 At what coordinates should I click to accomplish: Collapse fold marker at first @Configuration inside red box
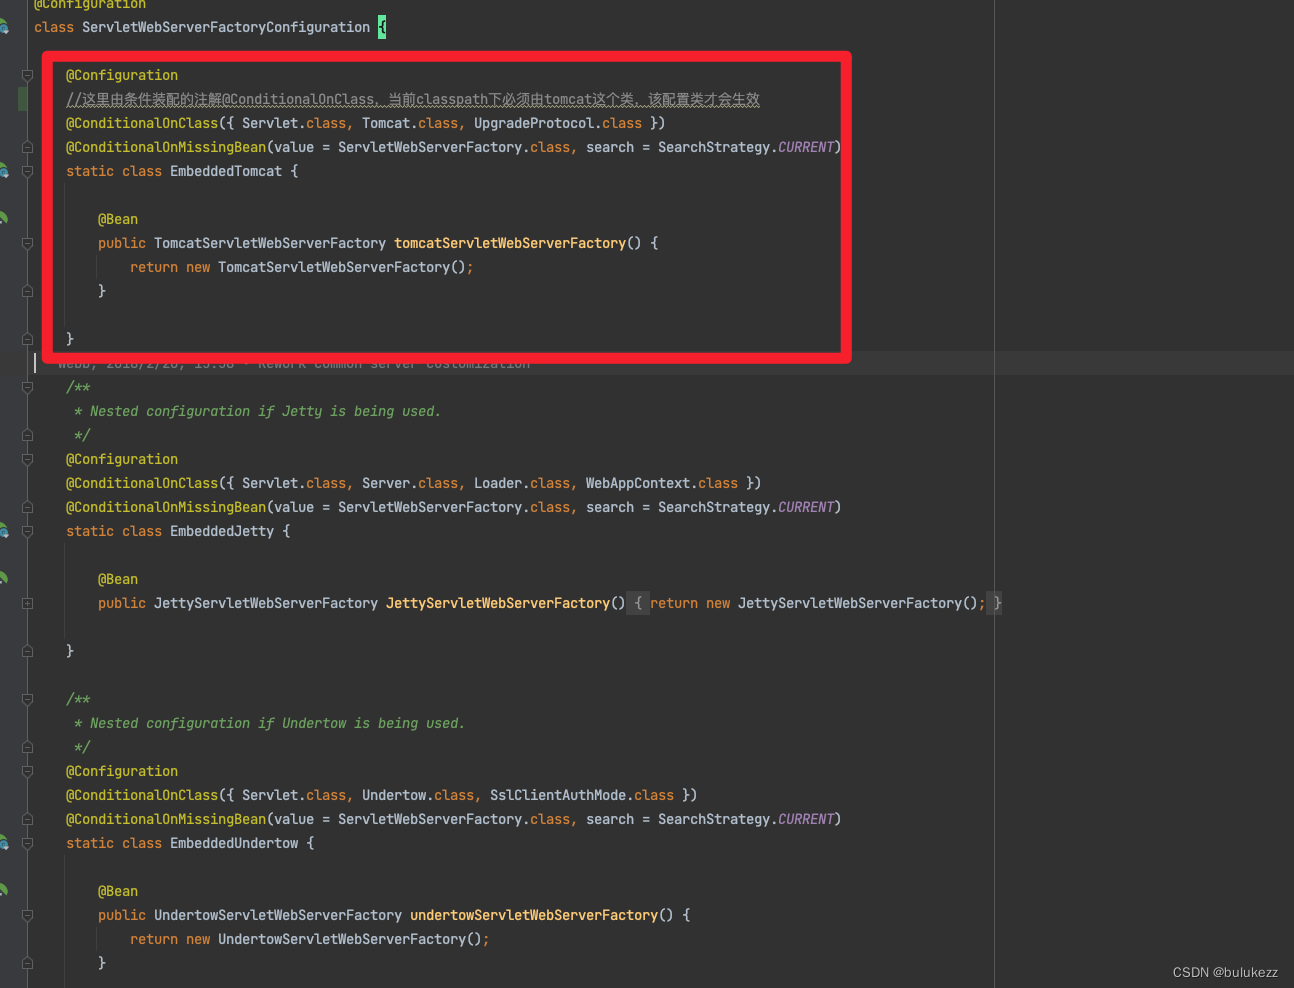(27, 75)
